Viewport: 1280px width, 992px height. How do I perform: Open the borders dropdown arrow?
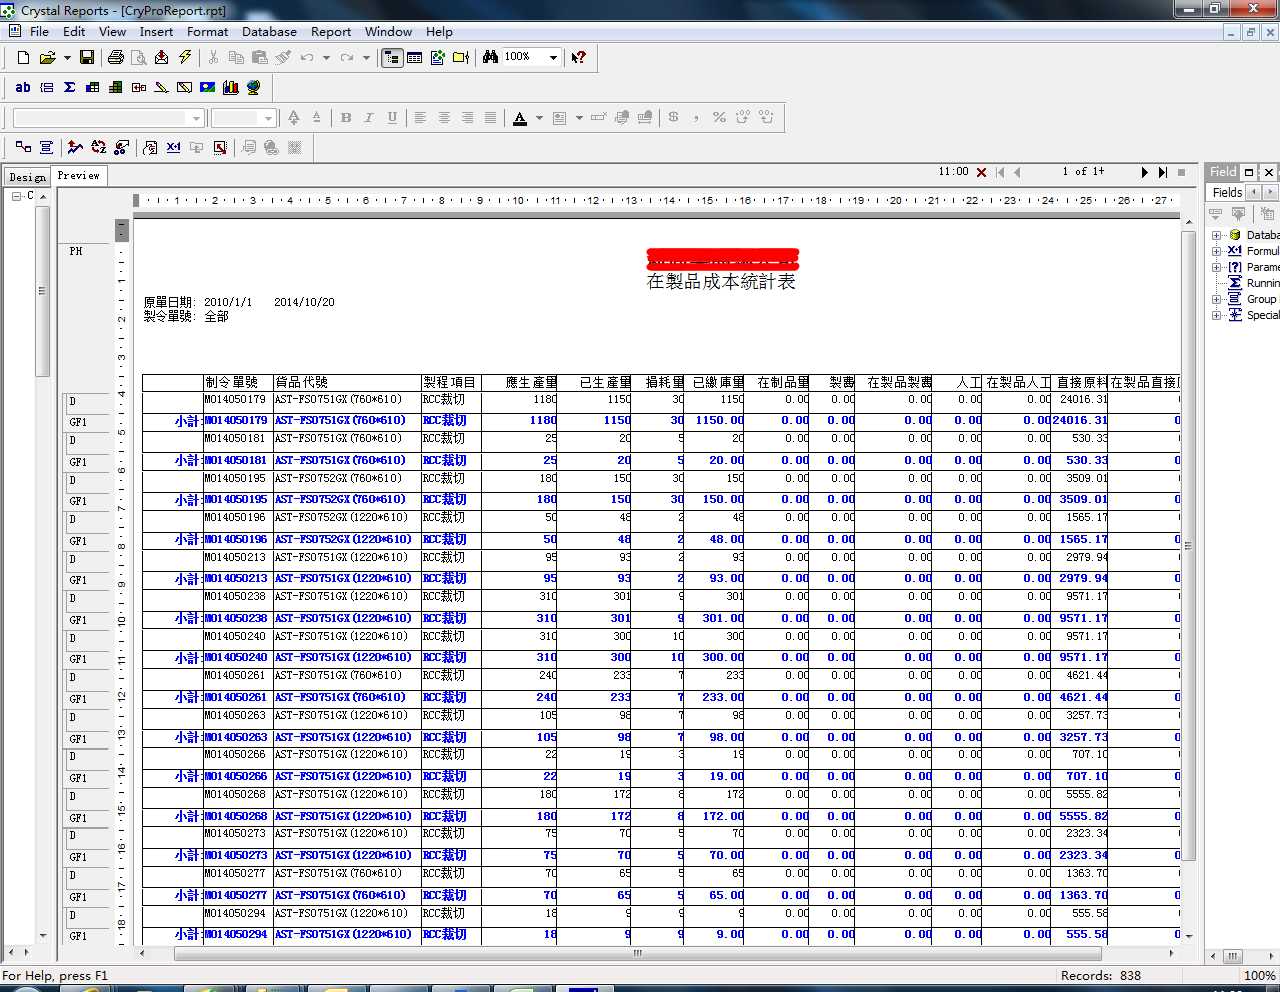pos(579,117)
